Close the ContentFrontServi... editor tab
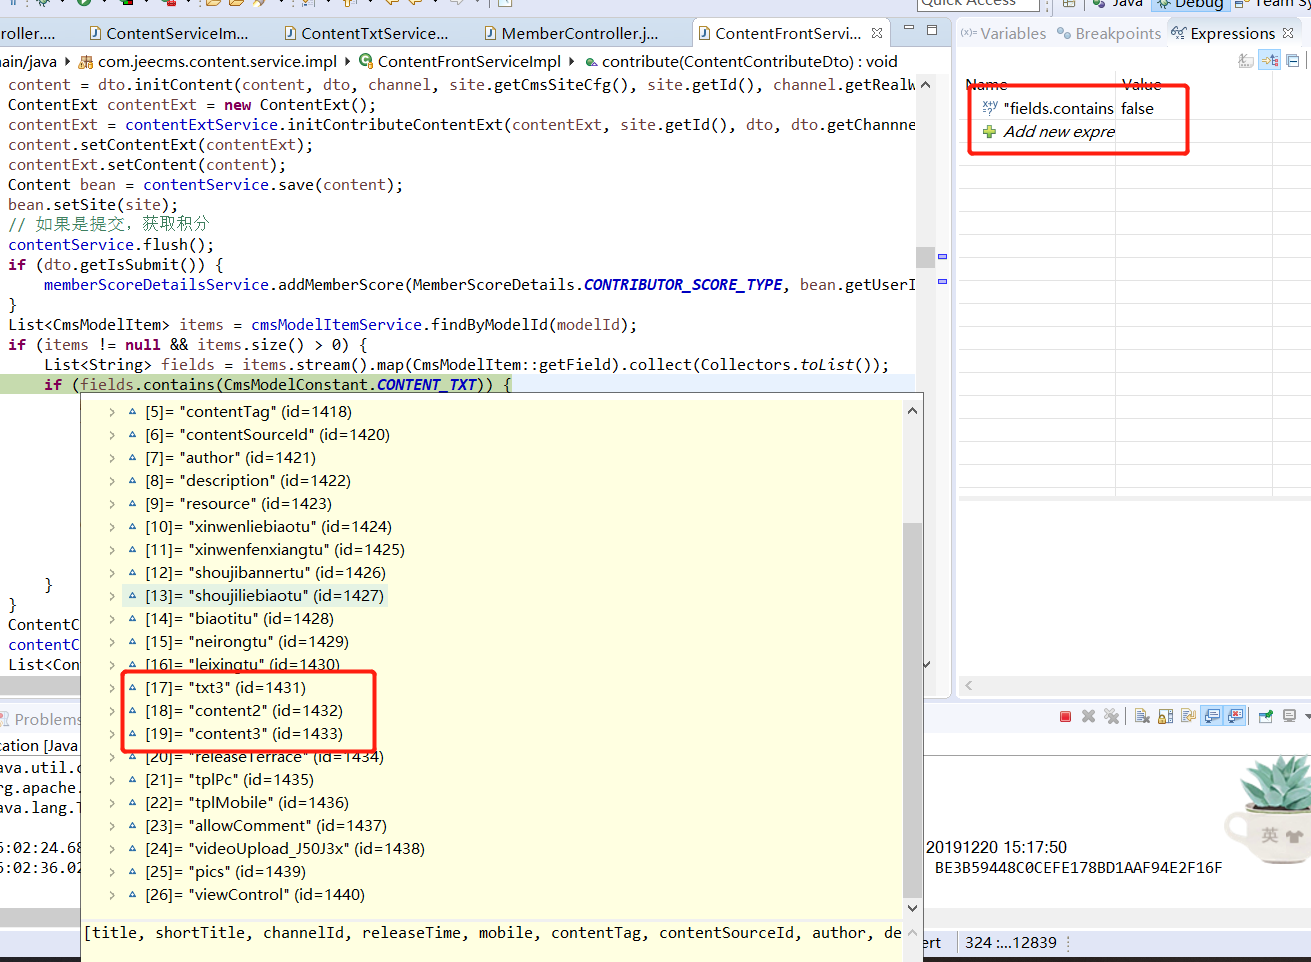The image size is (1311, 962). [877, 33]
